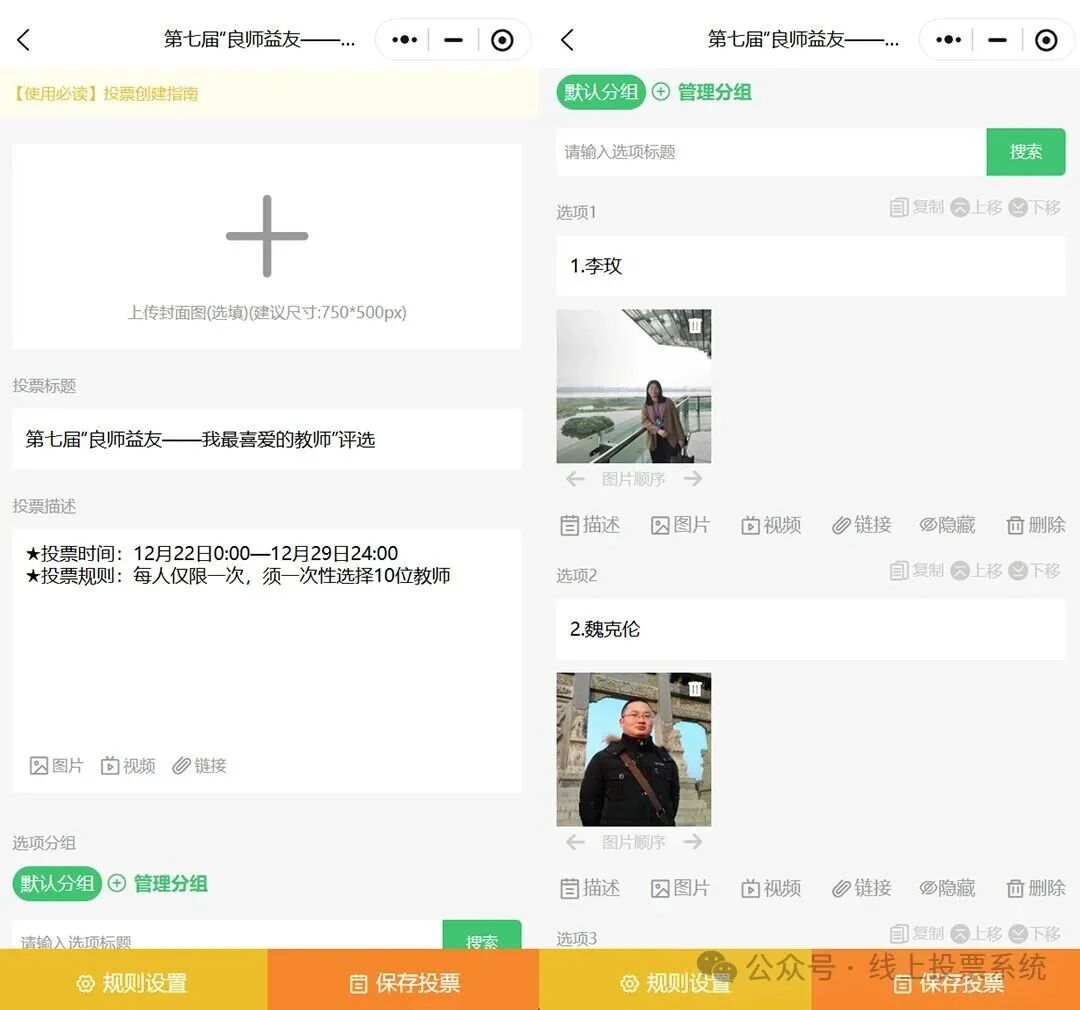Delete option 2 魏克伦 using 删除
This screenshot has width=1080, height=1010.
(1035, 887)
